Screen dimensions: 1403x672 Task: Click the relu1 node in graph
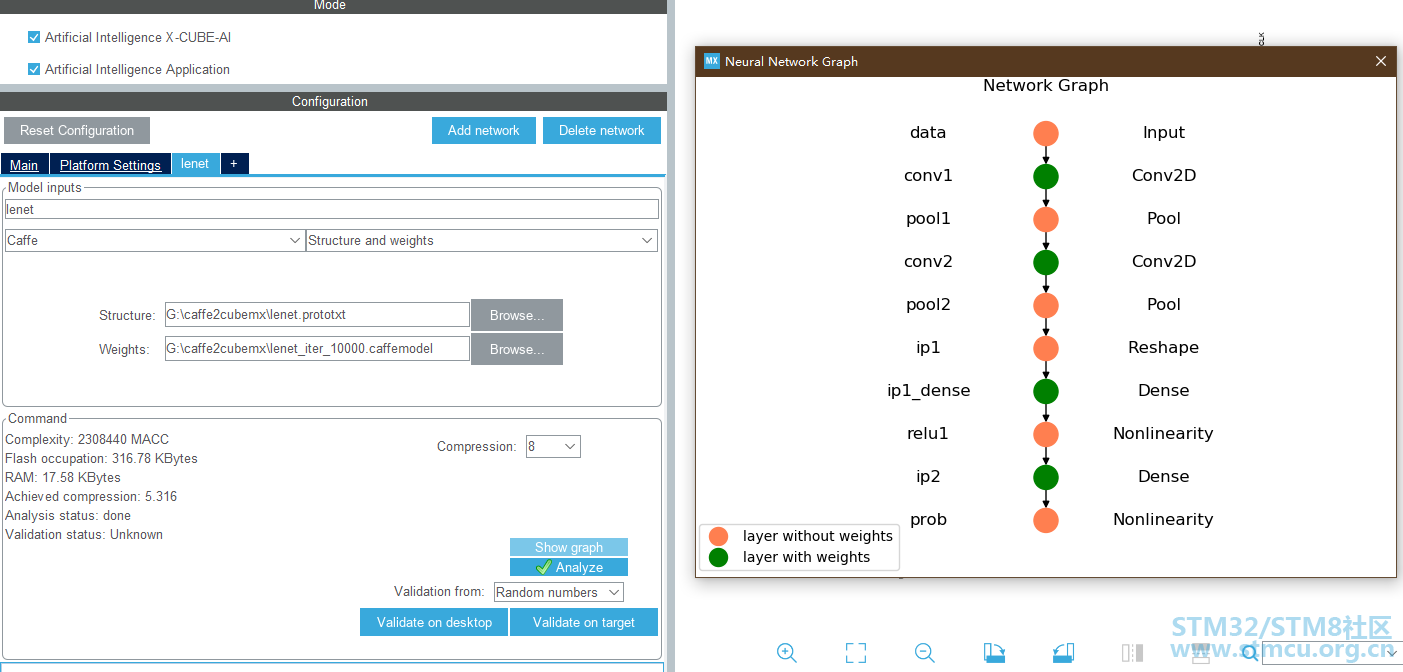pyautogui.click(x=1046, y=434)
